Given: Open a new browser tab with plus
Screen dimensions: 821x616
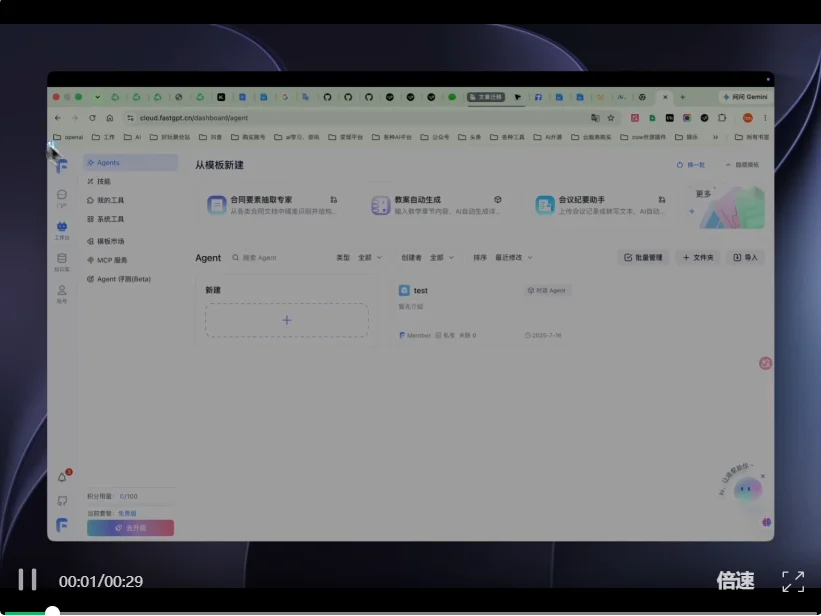Looking at the screenshot, I should point(682,97).
